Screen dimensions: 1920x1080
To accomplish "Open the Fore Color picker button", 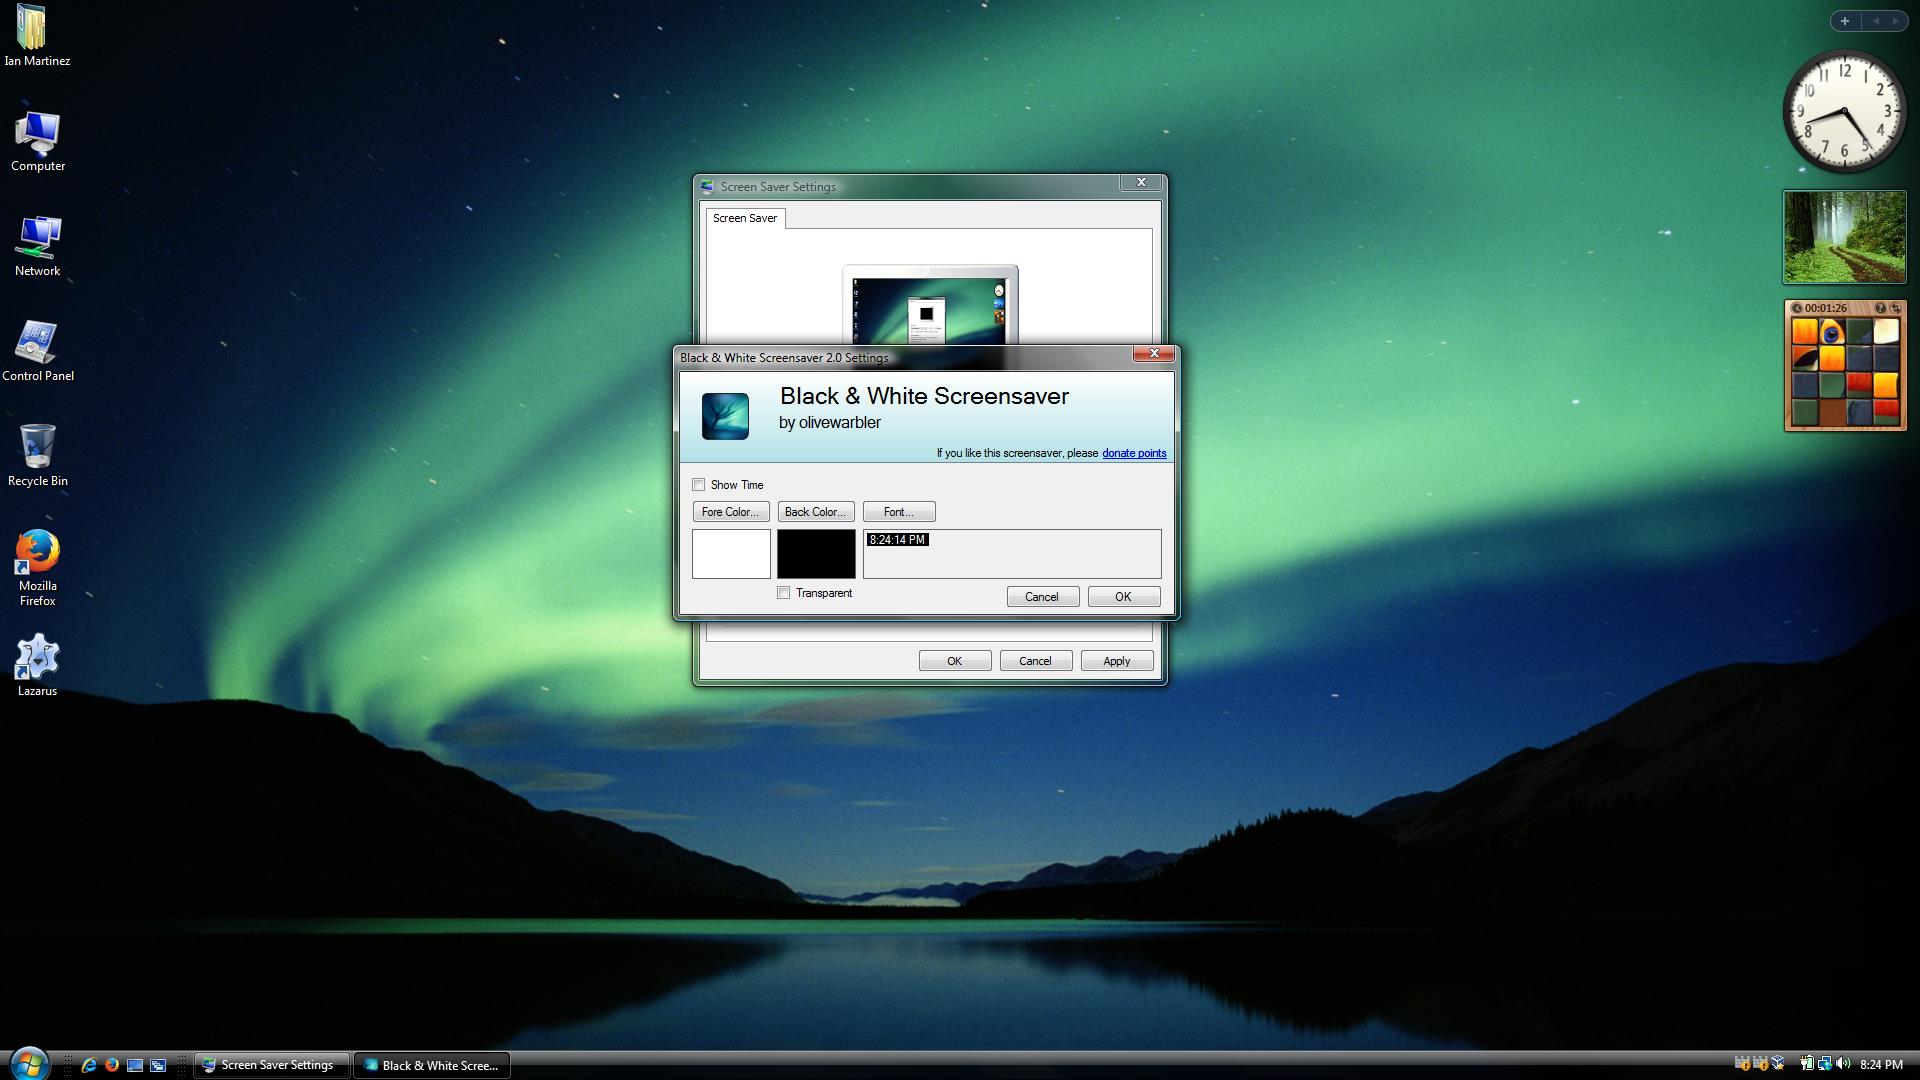I will (730, 512).
